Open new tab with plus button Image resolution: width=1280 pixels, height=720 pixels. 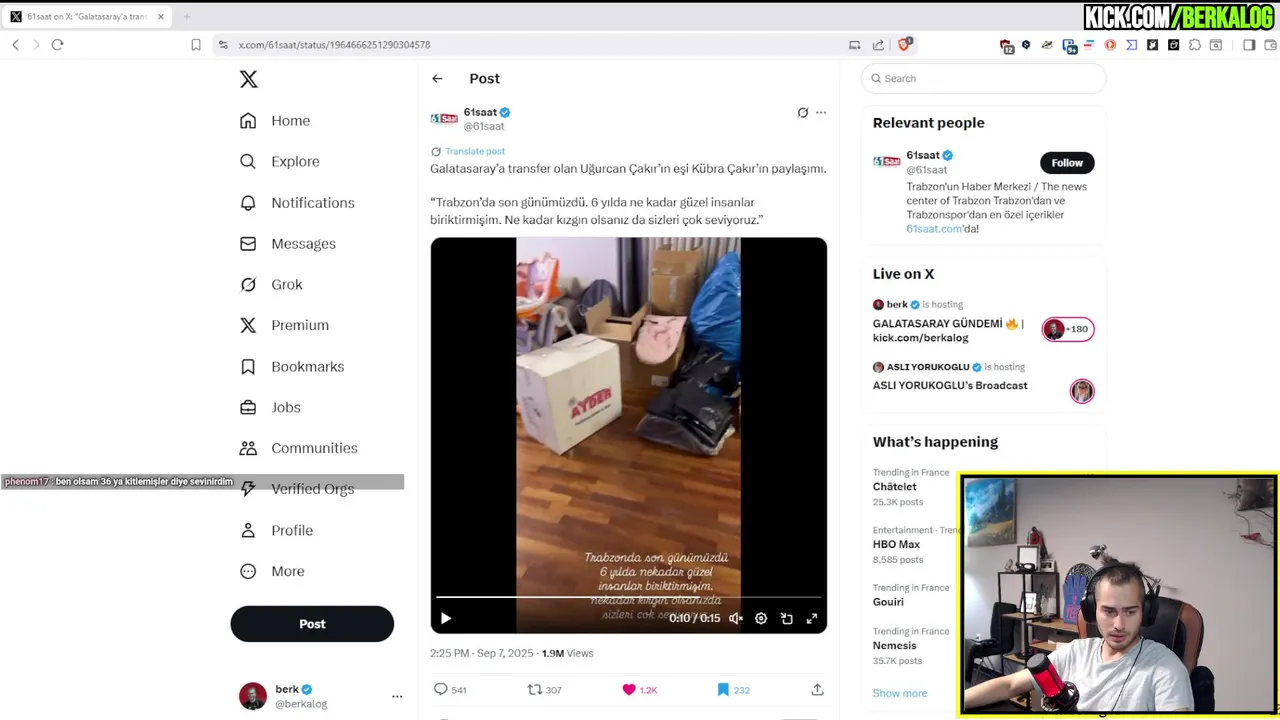pyautogui.click(x=186, y=16)
